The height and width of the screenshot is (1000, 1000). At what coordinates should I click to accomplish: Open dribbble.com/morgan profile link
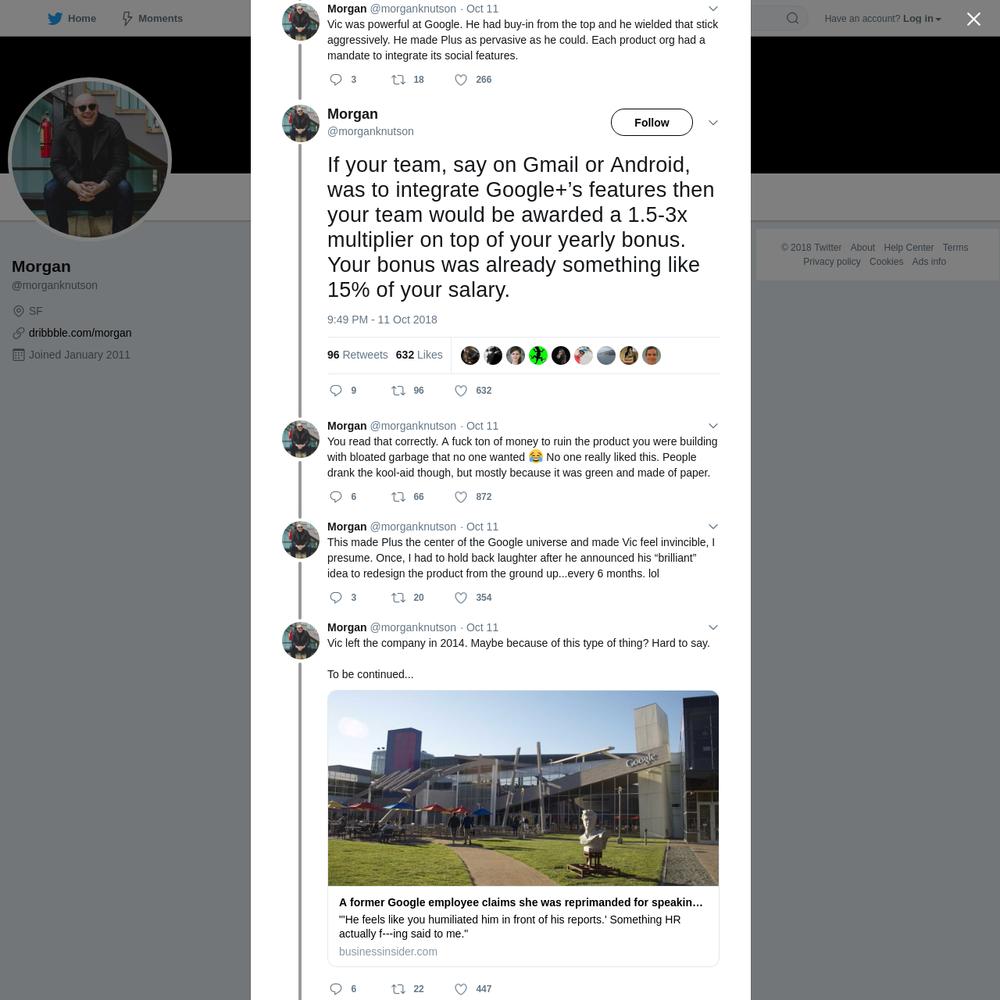point(80,333)
